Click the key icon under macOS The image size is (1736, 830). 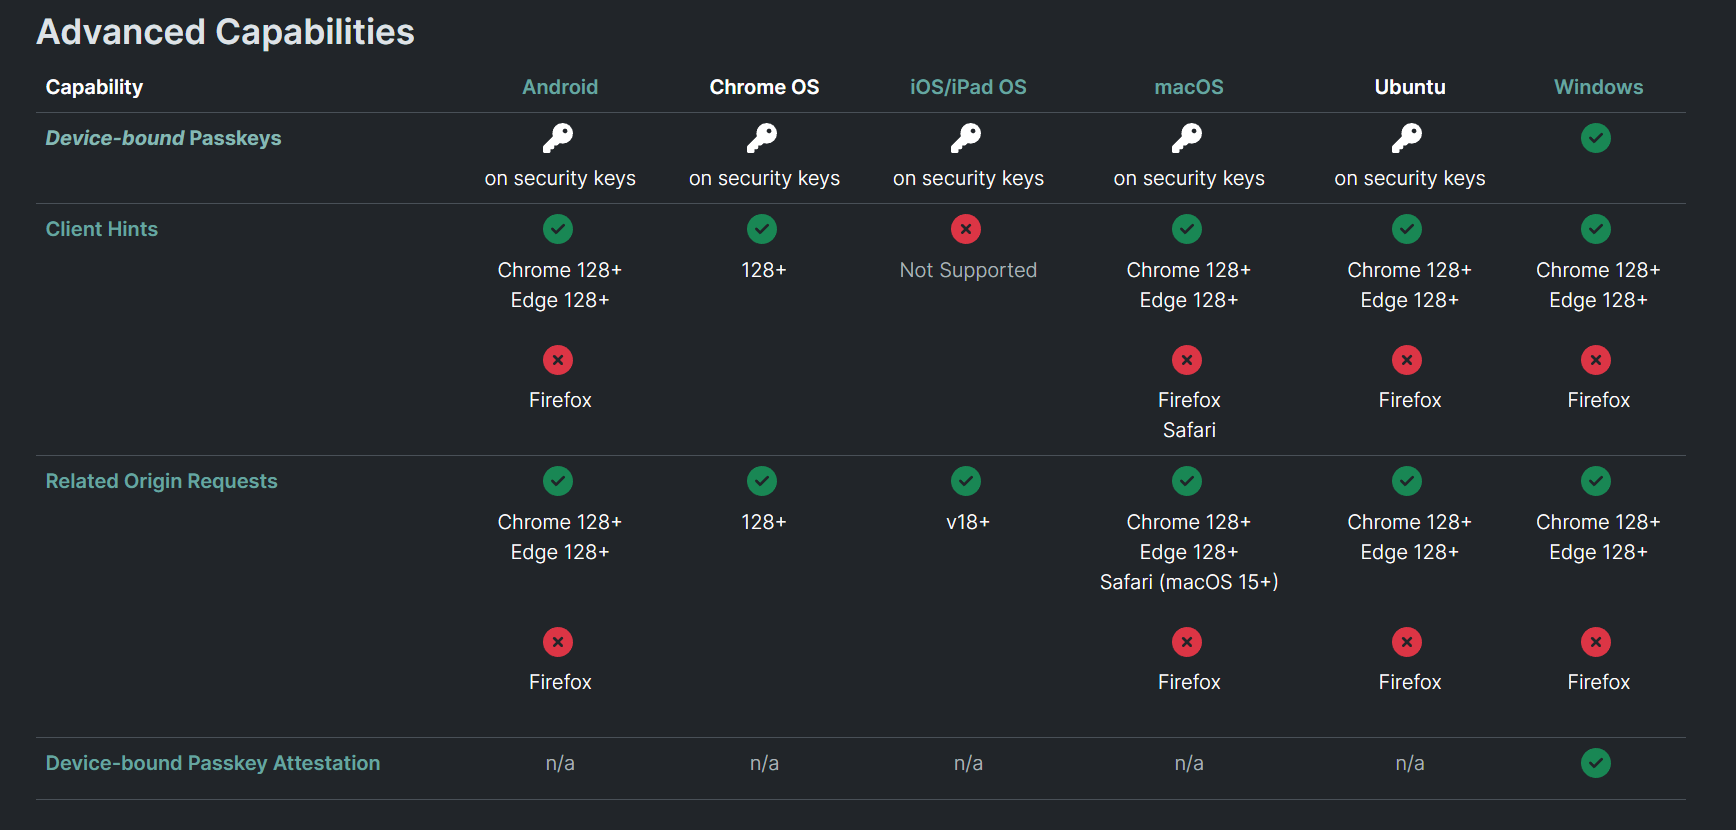[1187, 138]
